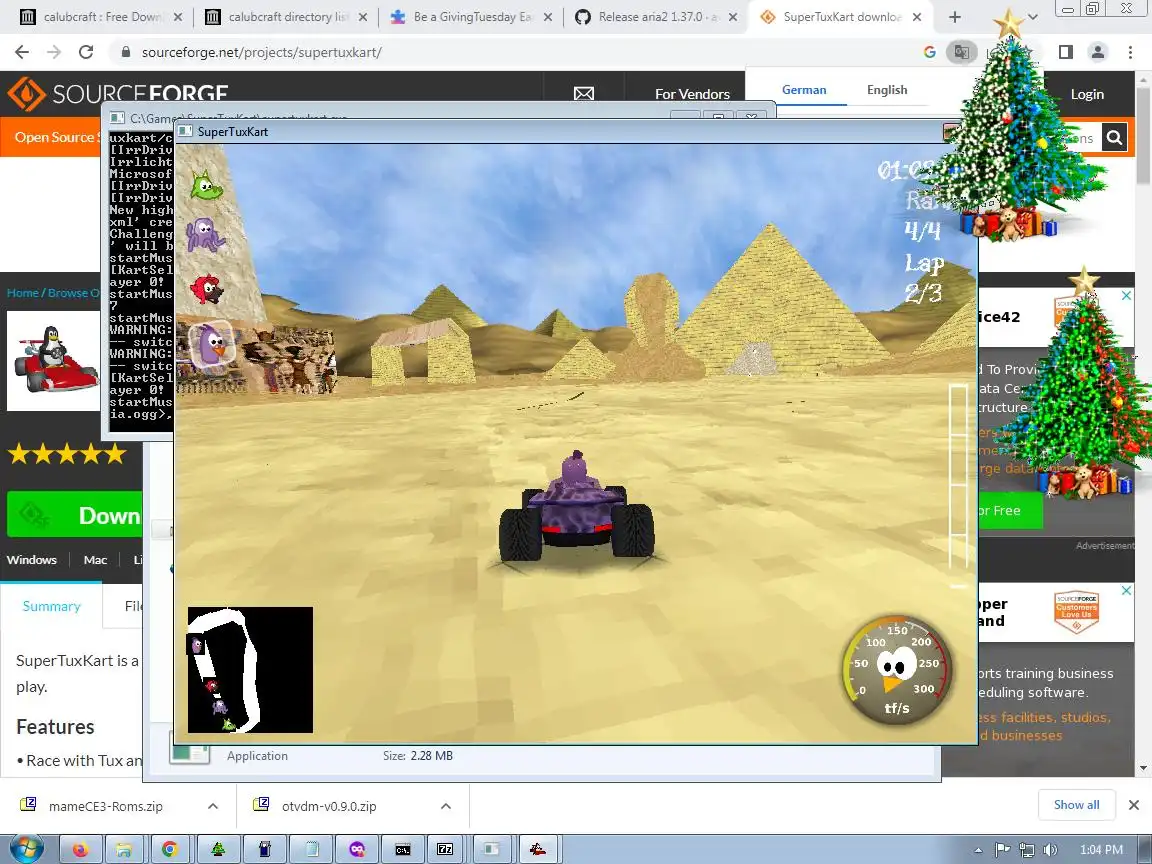Image resolution: width=1152 pixels, height=864 pixels.
Task: Click the Firefox taskbar icon
Action: pyautogui.click(x=79, y=849)
